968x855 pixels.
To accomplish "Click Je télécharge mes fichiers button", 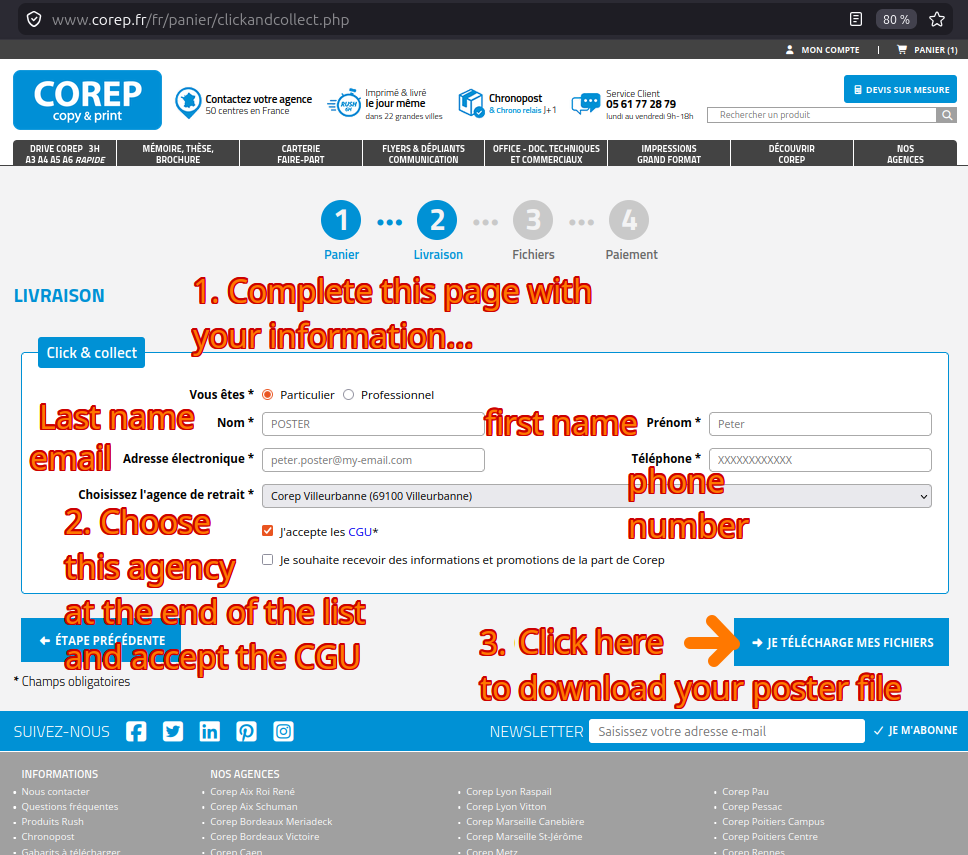I will tap(841, 642).
